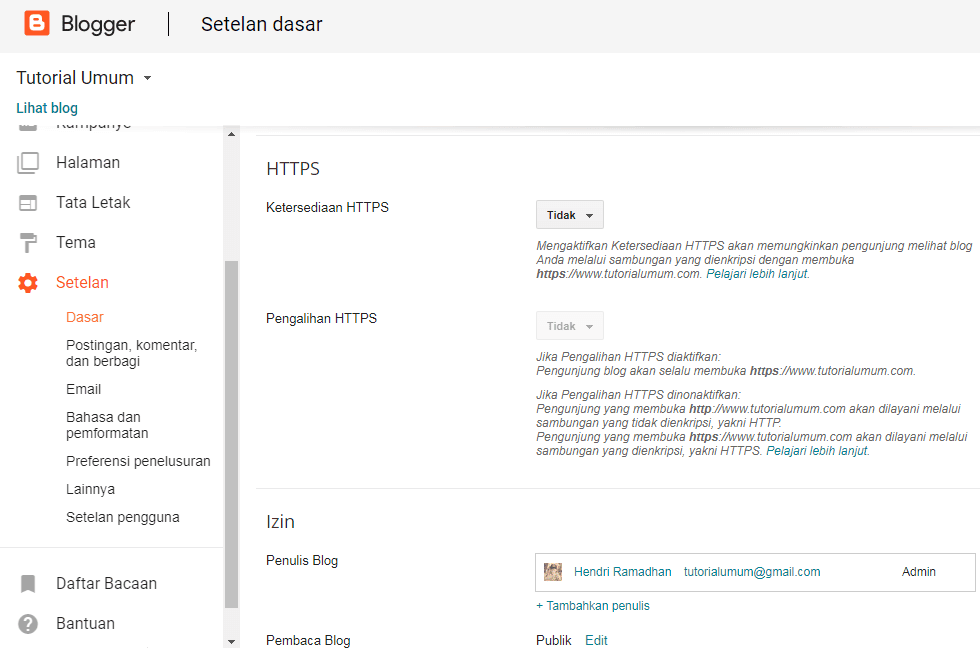Open the Ketersediaan HTTPS dropdown
980x648 pixels.
(x=569, y=214)
